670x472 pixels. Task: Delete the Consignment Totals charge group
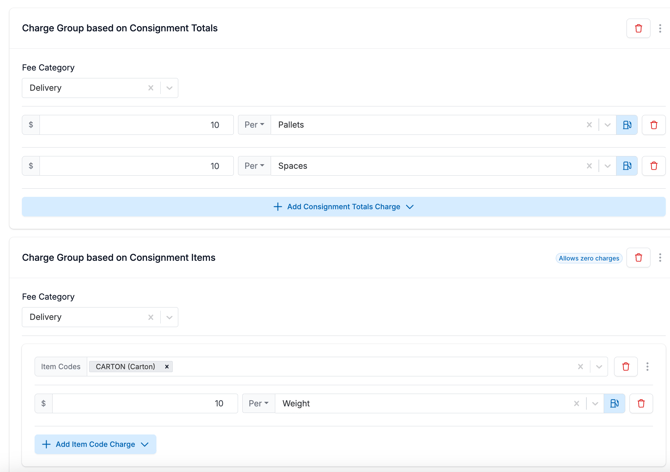(638, 29)
